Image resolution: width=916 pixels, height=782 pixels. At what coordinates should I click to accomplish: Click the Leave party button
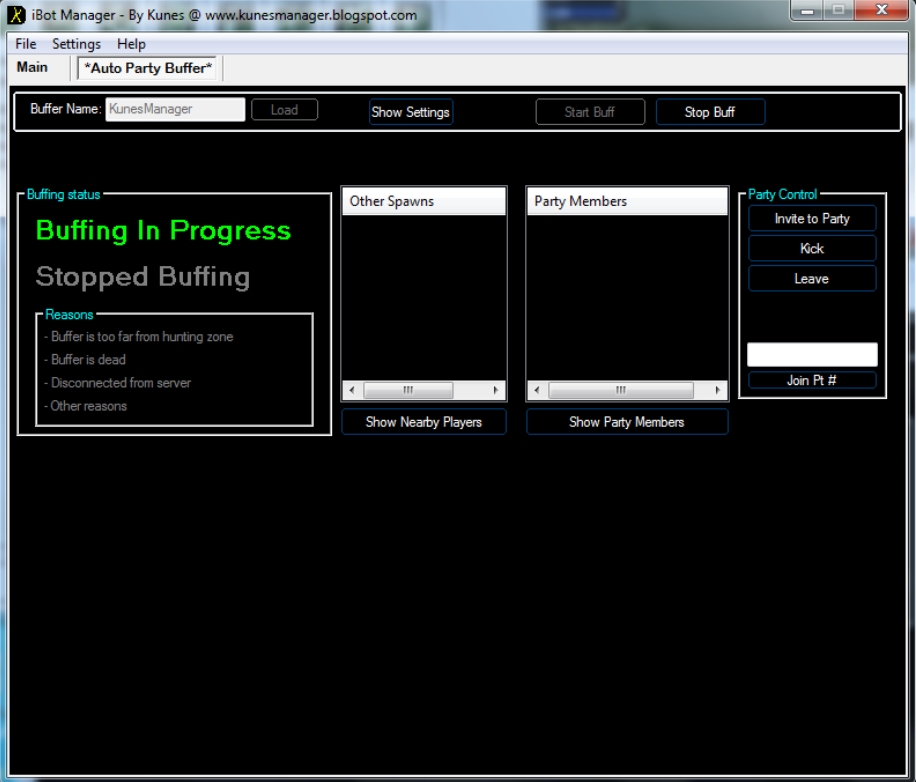811,279
